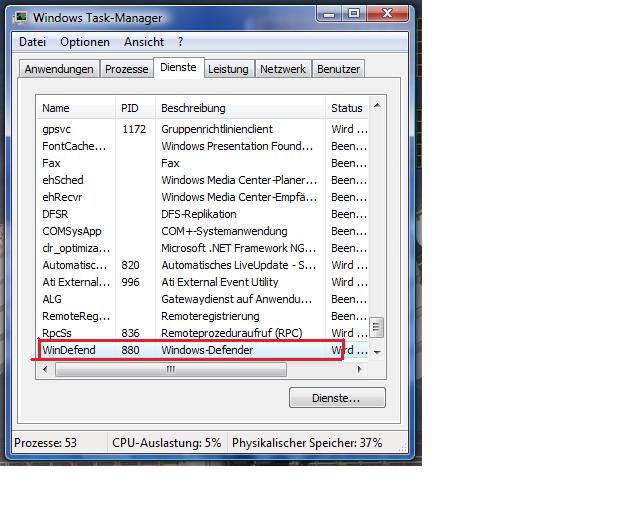Open the ? help menu

(181, 42)
